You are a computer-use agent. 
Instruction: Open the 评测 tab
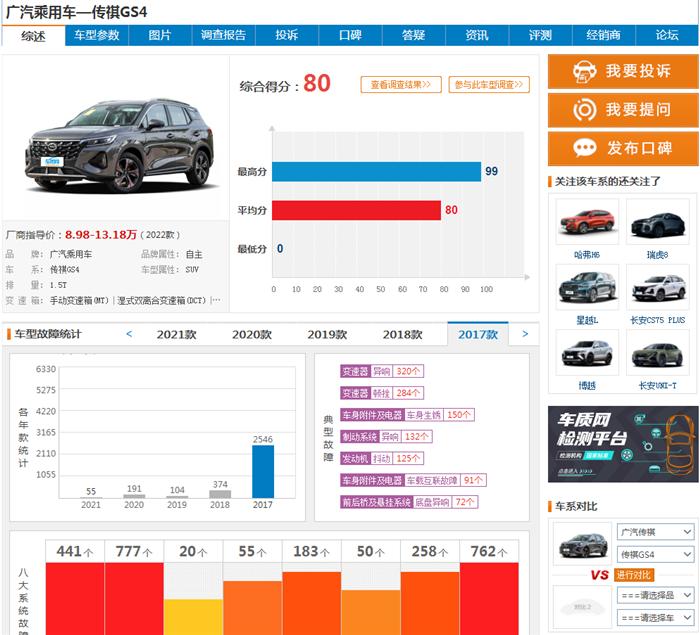pyautogui.click(x=541, y=35)
